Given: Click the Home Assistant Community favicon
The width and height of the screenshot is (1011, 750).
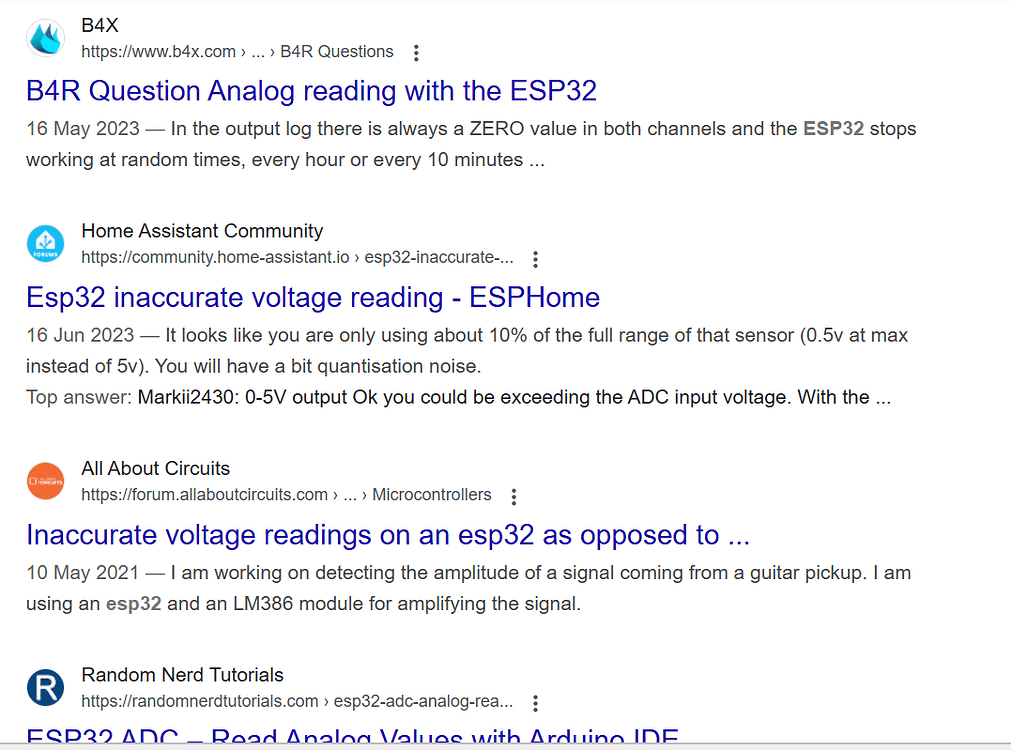Looking at the screenshot, I should click(46, 244).
